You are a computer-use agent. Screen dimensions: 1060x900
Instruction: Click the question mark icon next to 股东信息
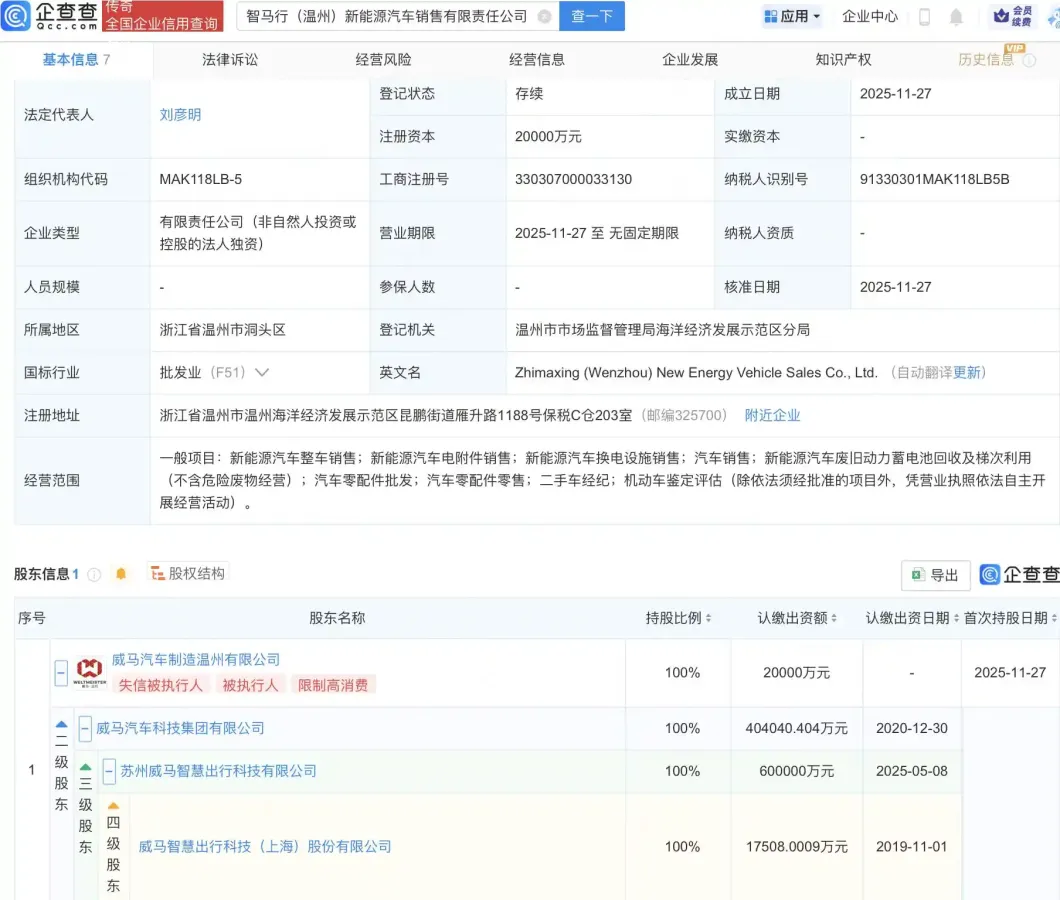93,573
